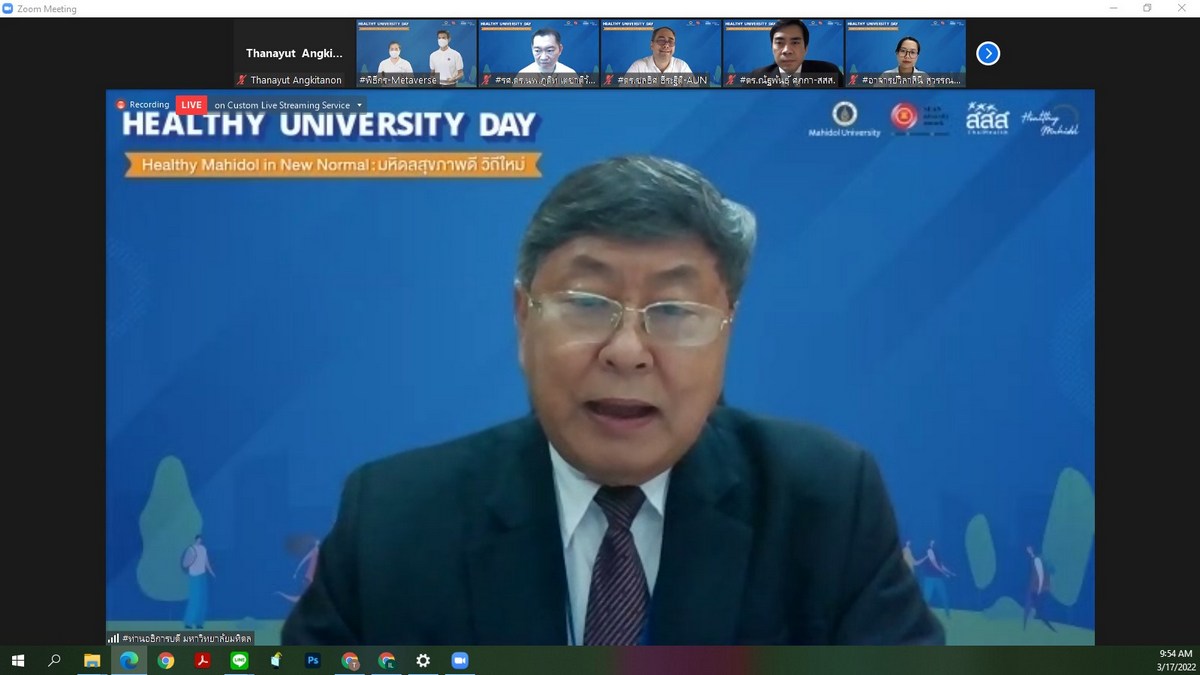This screenshot has height=675, width=1200.
Task: Select Thanayut Angkitanon participant tile
Action: [294, 53]
